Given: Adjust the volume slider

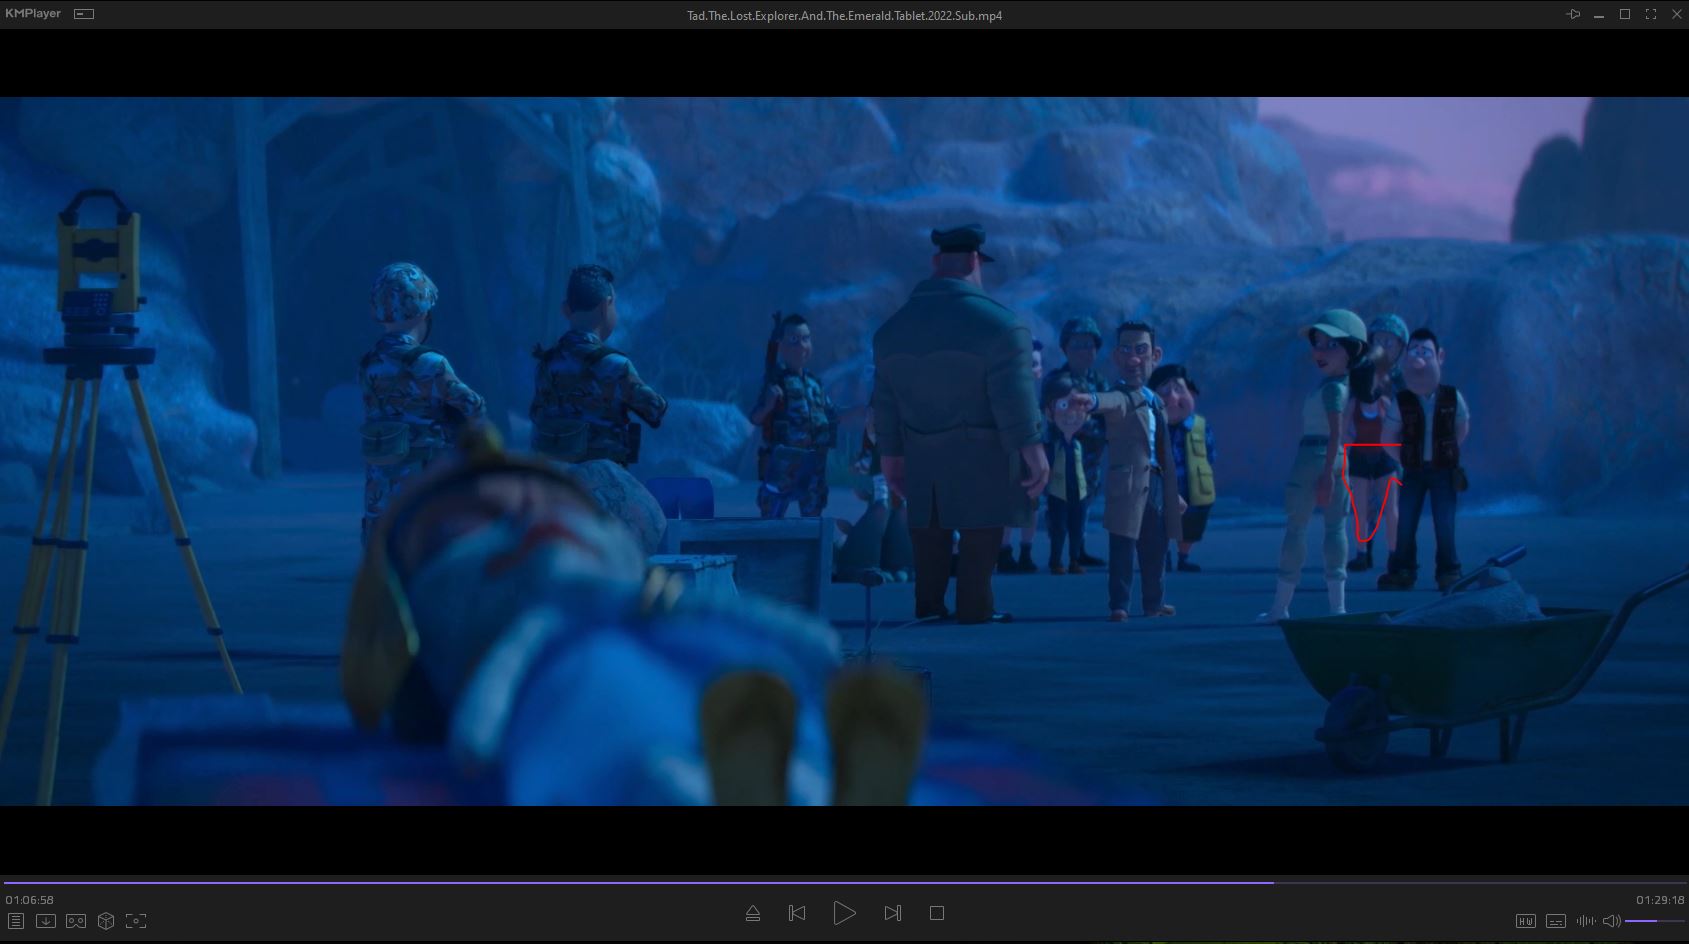Looking at the screenshot, I should tap(1654, 921).
